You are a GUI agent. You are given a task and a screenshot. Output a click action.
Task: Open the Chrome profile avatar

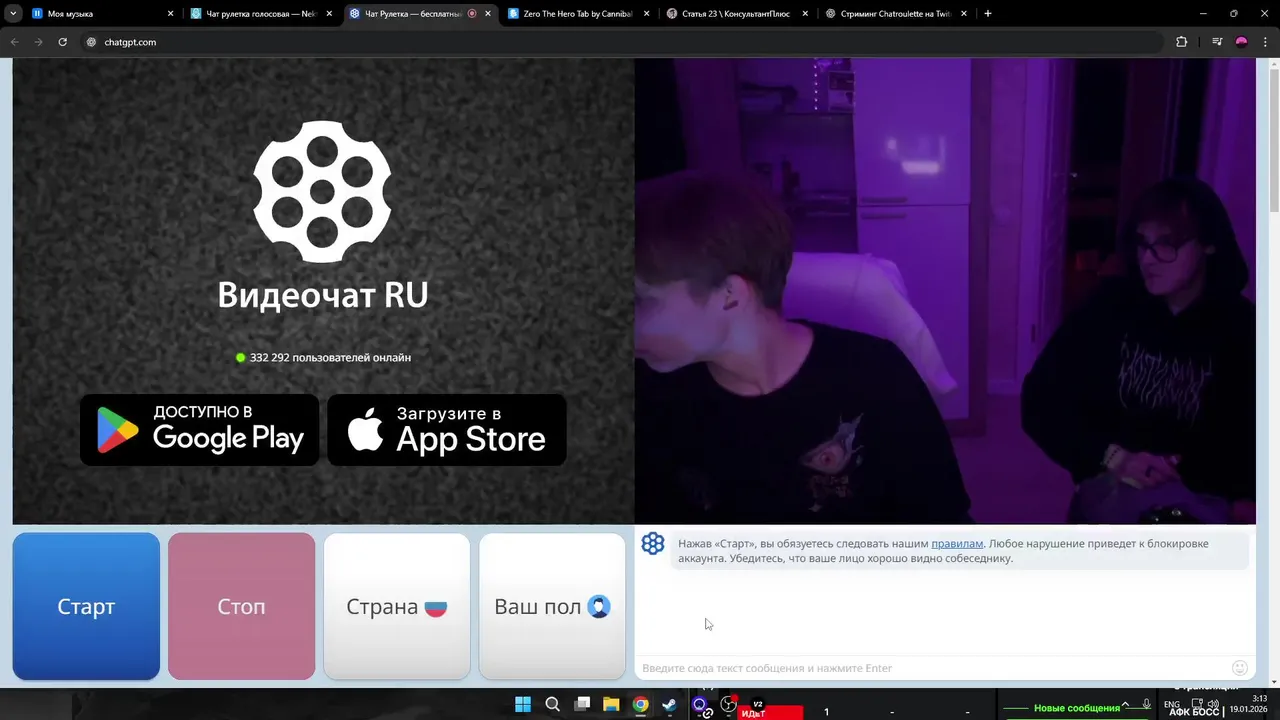[1242, 42]
